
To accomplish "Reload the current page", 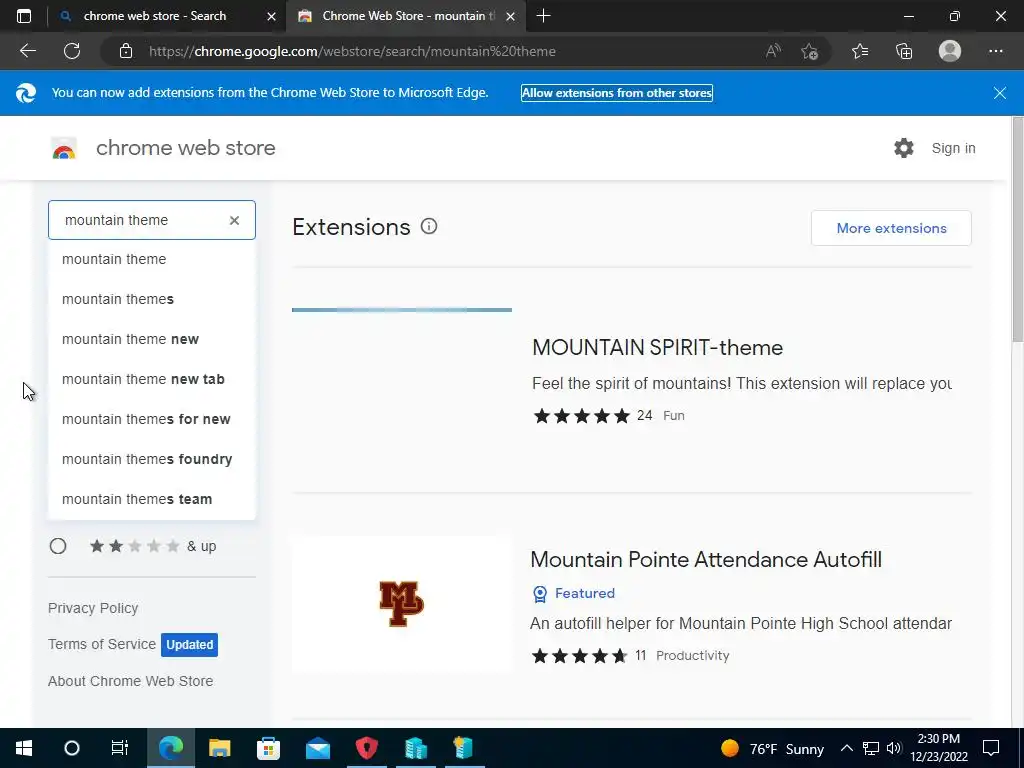I will coord(72,51).
